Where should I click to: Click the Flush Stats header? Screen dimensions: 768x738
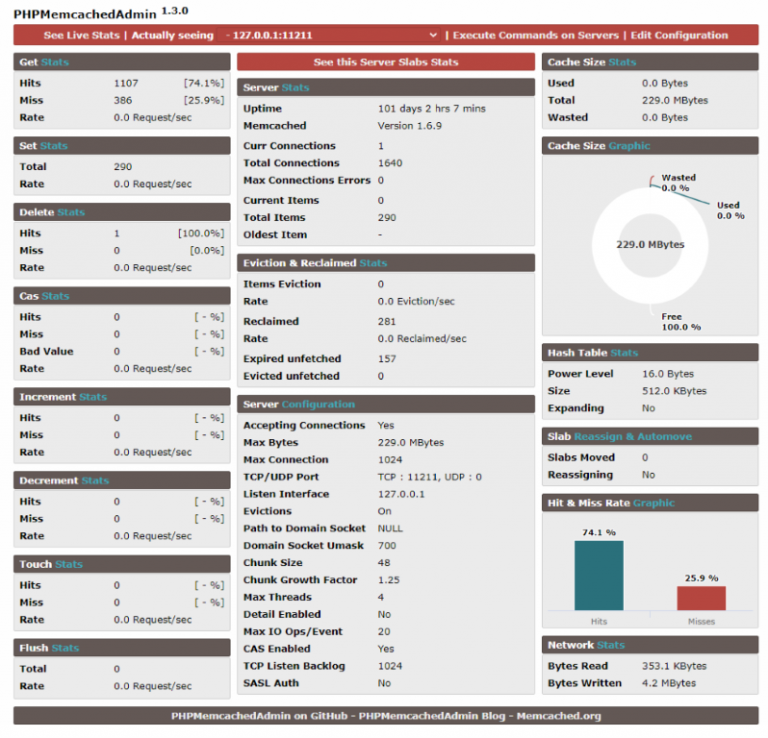(122, 648)
